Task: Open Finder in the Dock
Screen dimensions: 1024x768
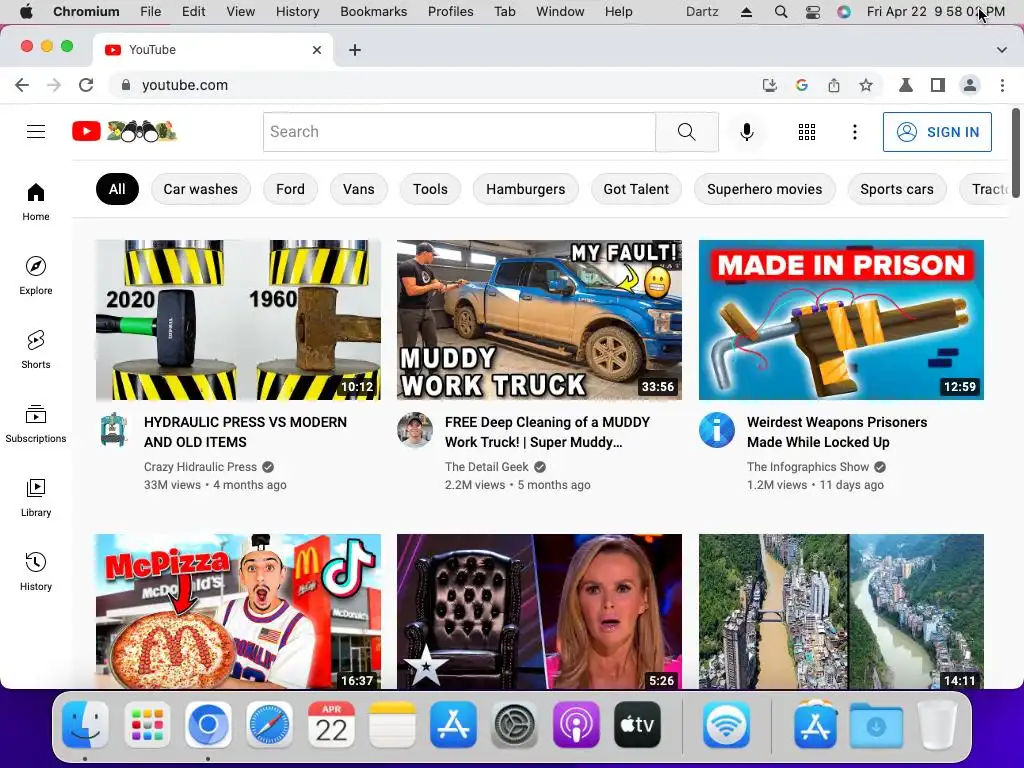Action: (x=85, y=725)
